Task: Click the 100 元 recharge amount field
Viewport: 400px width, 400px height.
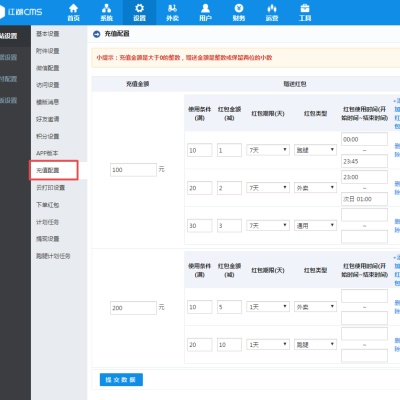Action: point(133,170)
